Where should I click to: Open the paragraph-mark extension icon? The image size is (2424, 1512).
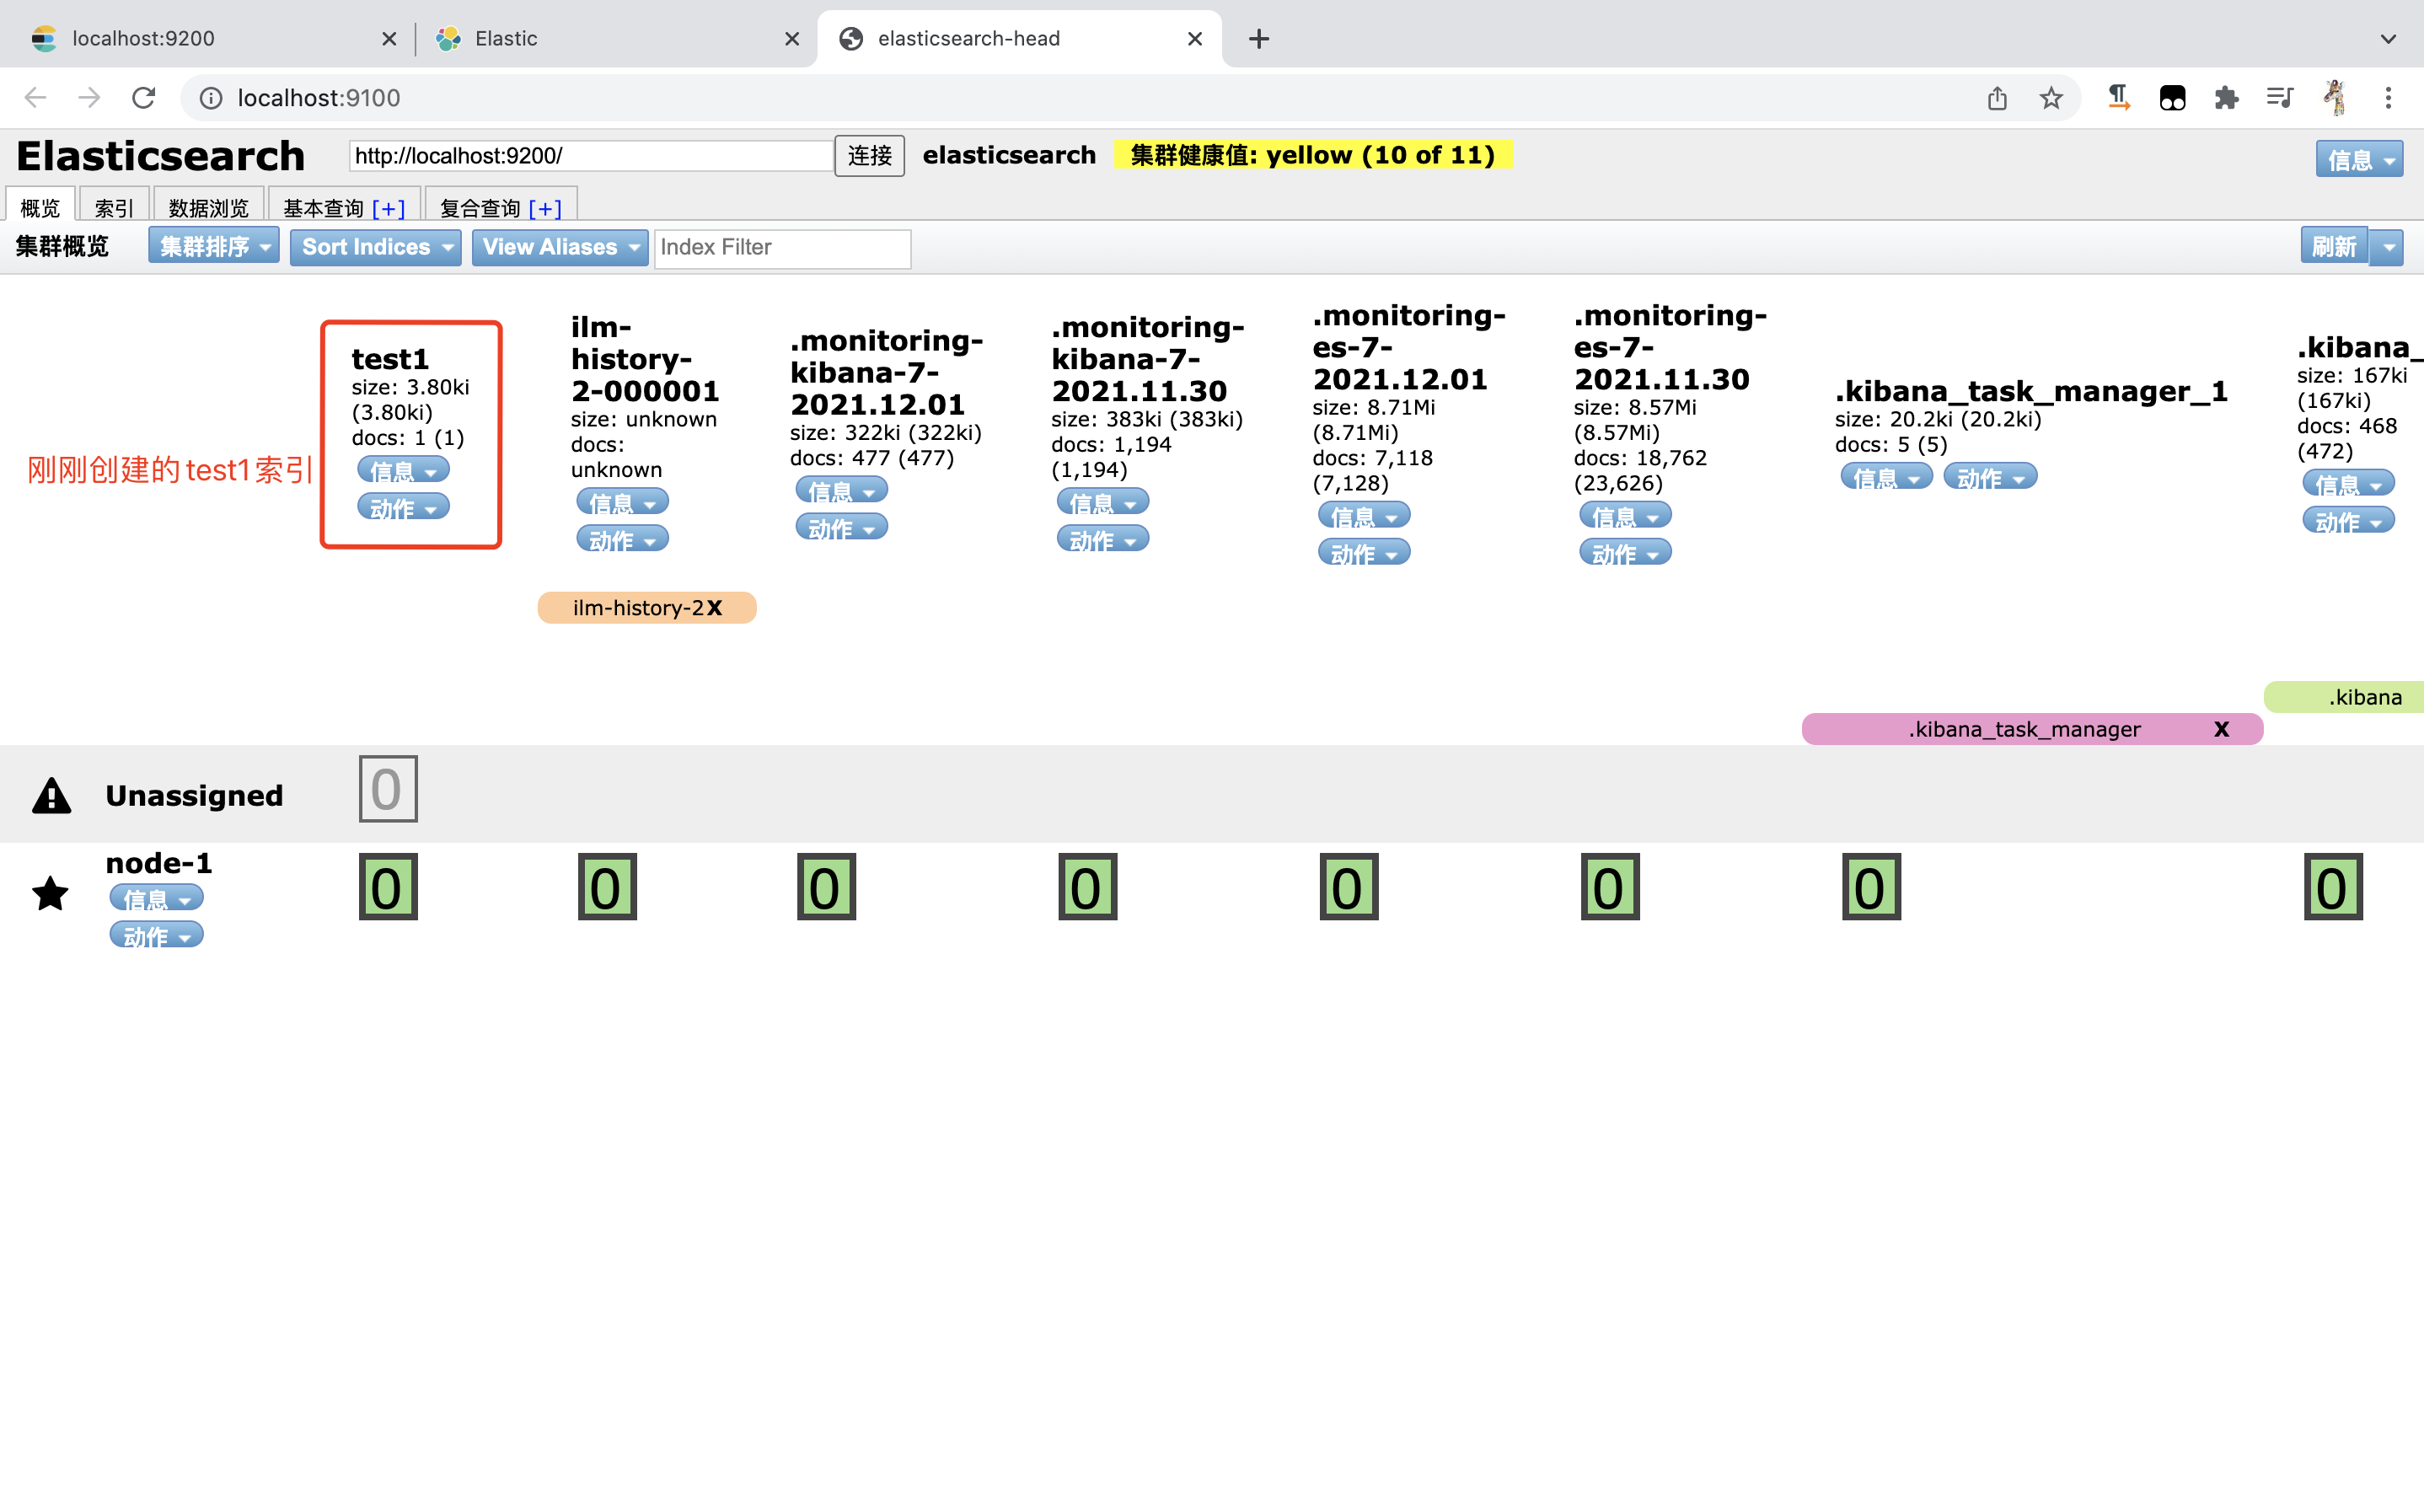(2118, 97)
